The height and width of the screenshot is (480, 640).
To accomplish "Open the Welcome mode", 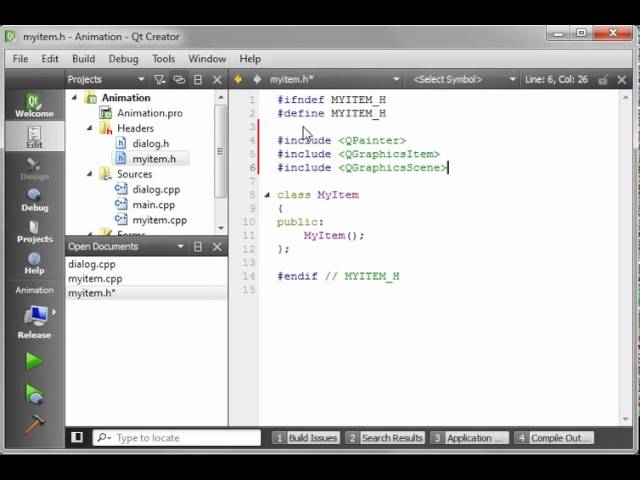I will (x=34, y=106).
